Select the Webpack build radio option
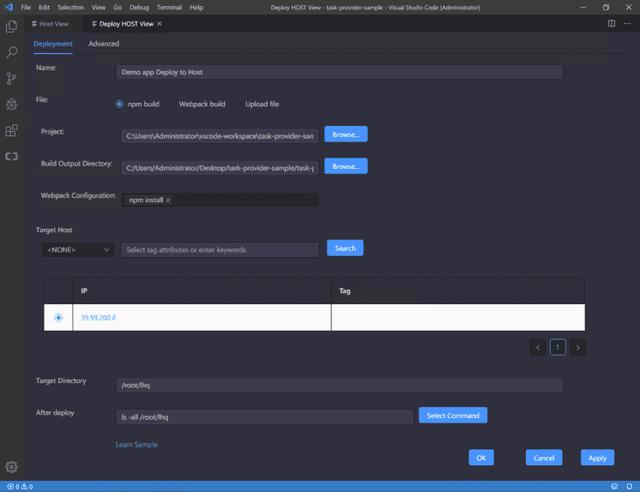The height and width of the screenshot is (492, 640). click(x=171, y=104)
